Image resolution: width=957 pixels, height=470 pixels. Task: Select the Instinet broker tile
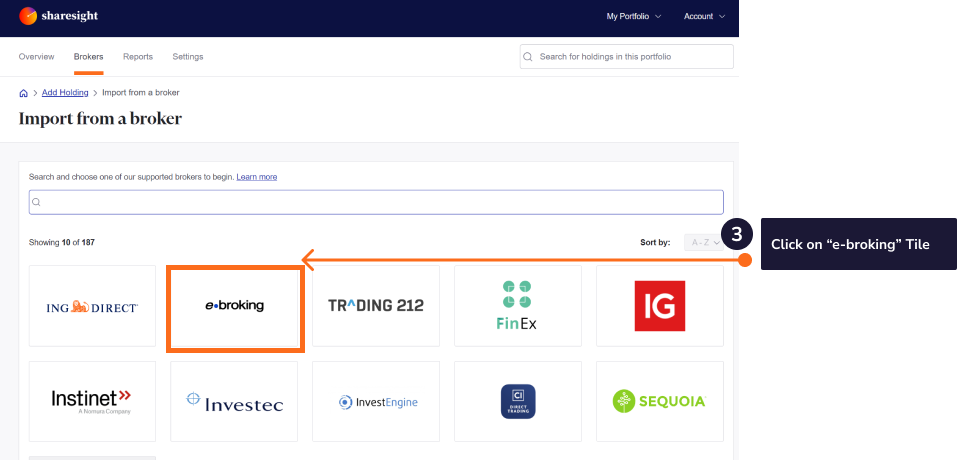click(x=92, y=402)
